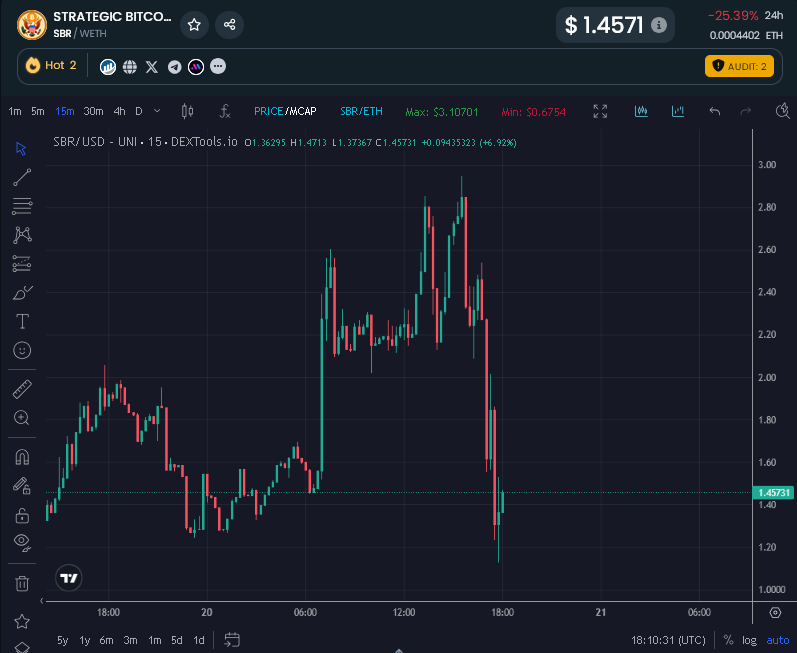Screen dimensions: 797x653
Task: Switch to 5m timeframe
Action: point(38,111)
